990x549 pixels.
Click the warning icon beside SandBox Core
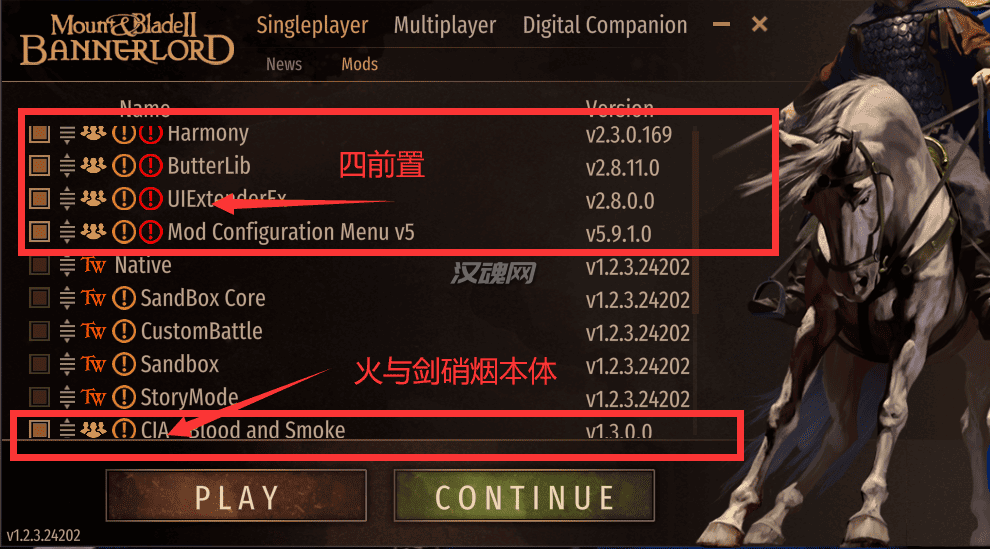[124, 298]
